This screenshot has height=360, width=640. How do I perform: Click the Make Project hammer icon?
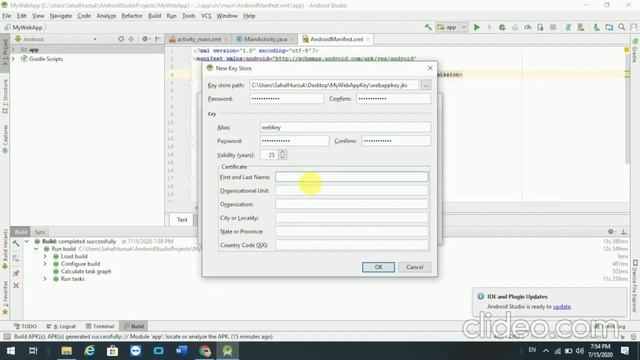428,27
